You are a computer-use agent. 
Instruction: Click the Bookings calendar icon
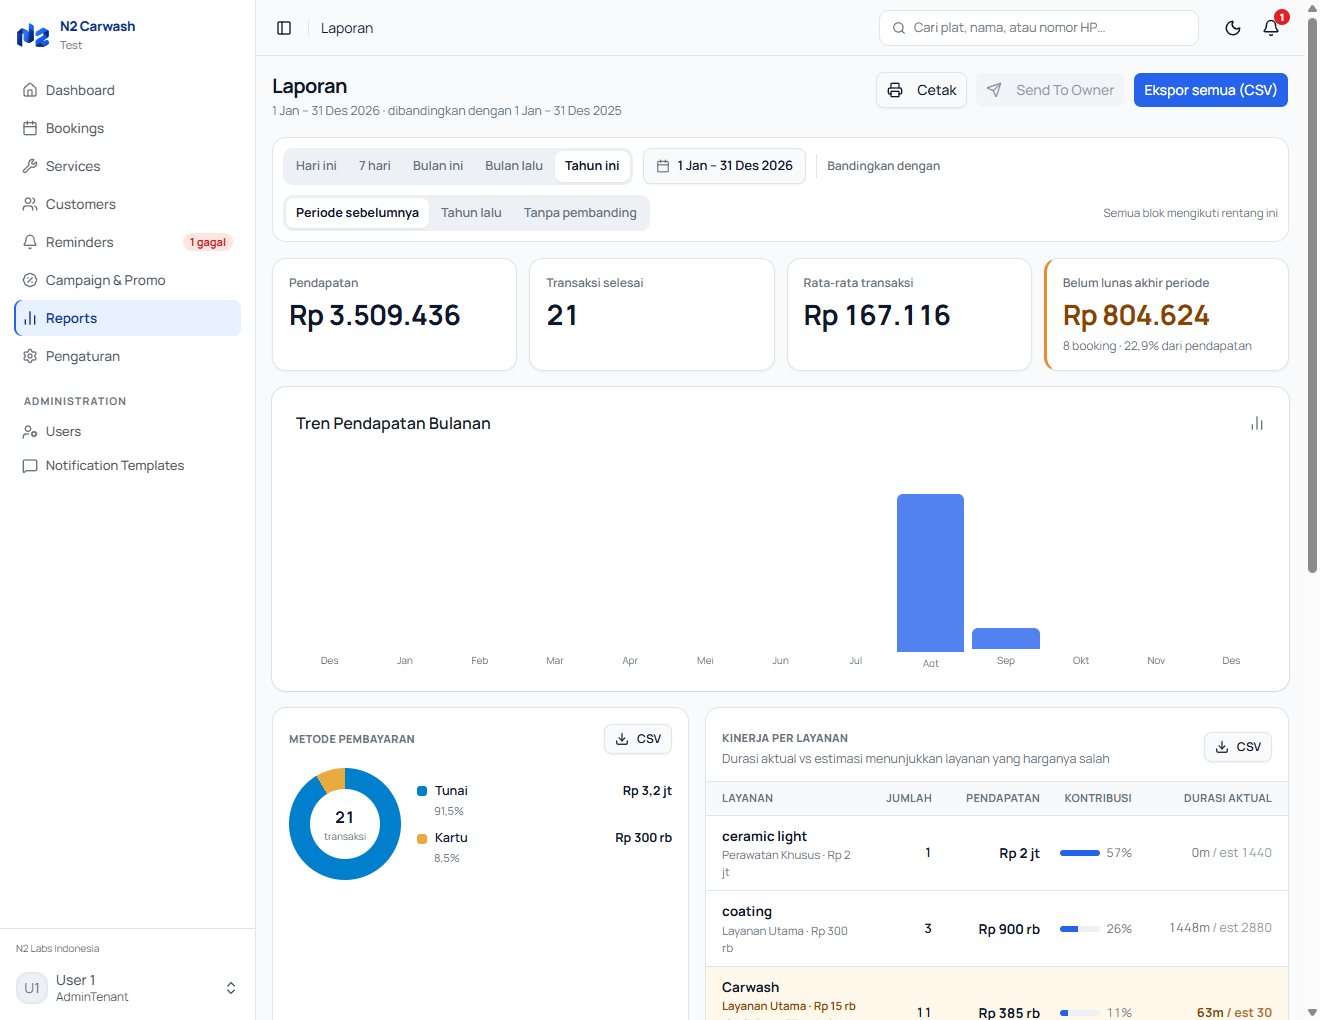[x=30, y=128]
